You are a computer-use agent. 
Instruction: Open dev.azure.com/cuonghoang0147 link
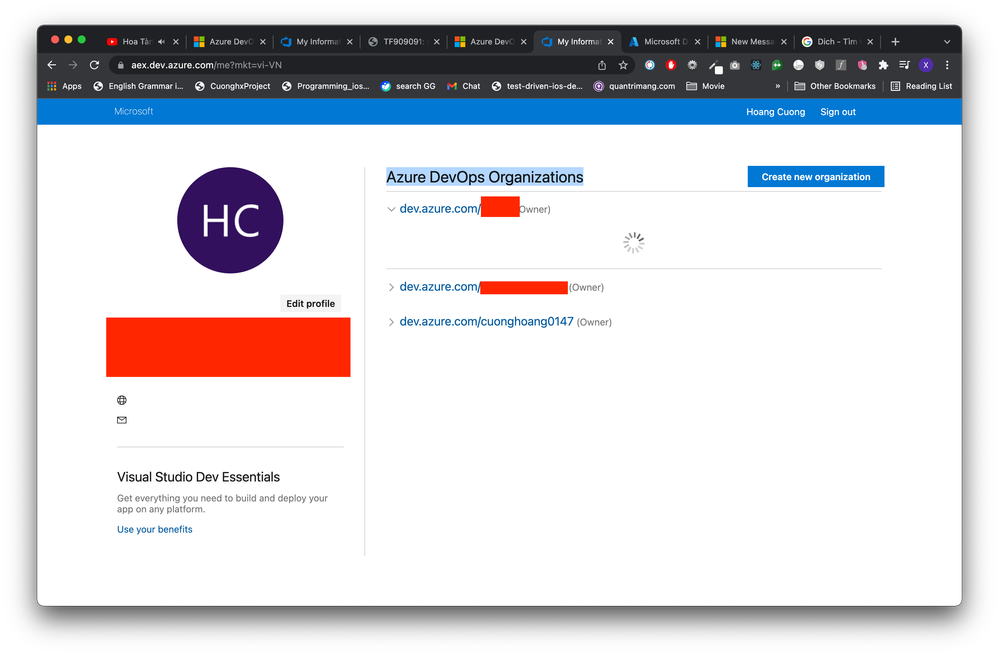[486, 322]
